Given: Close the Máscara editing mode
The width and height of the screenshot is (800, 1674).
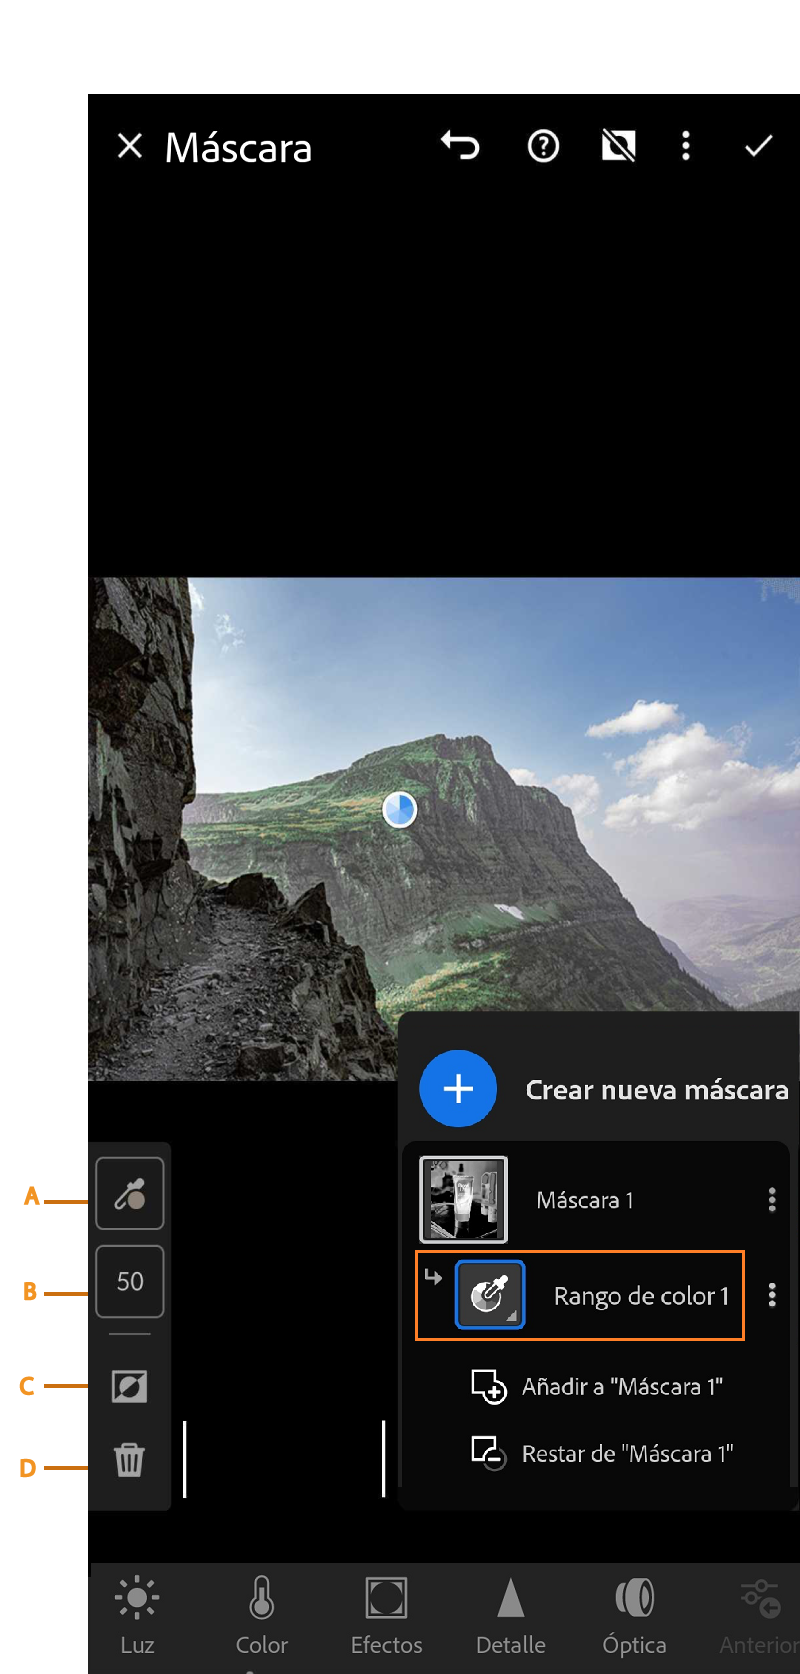Looking at the screenshot, I should point(130,147).
